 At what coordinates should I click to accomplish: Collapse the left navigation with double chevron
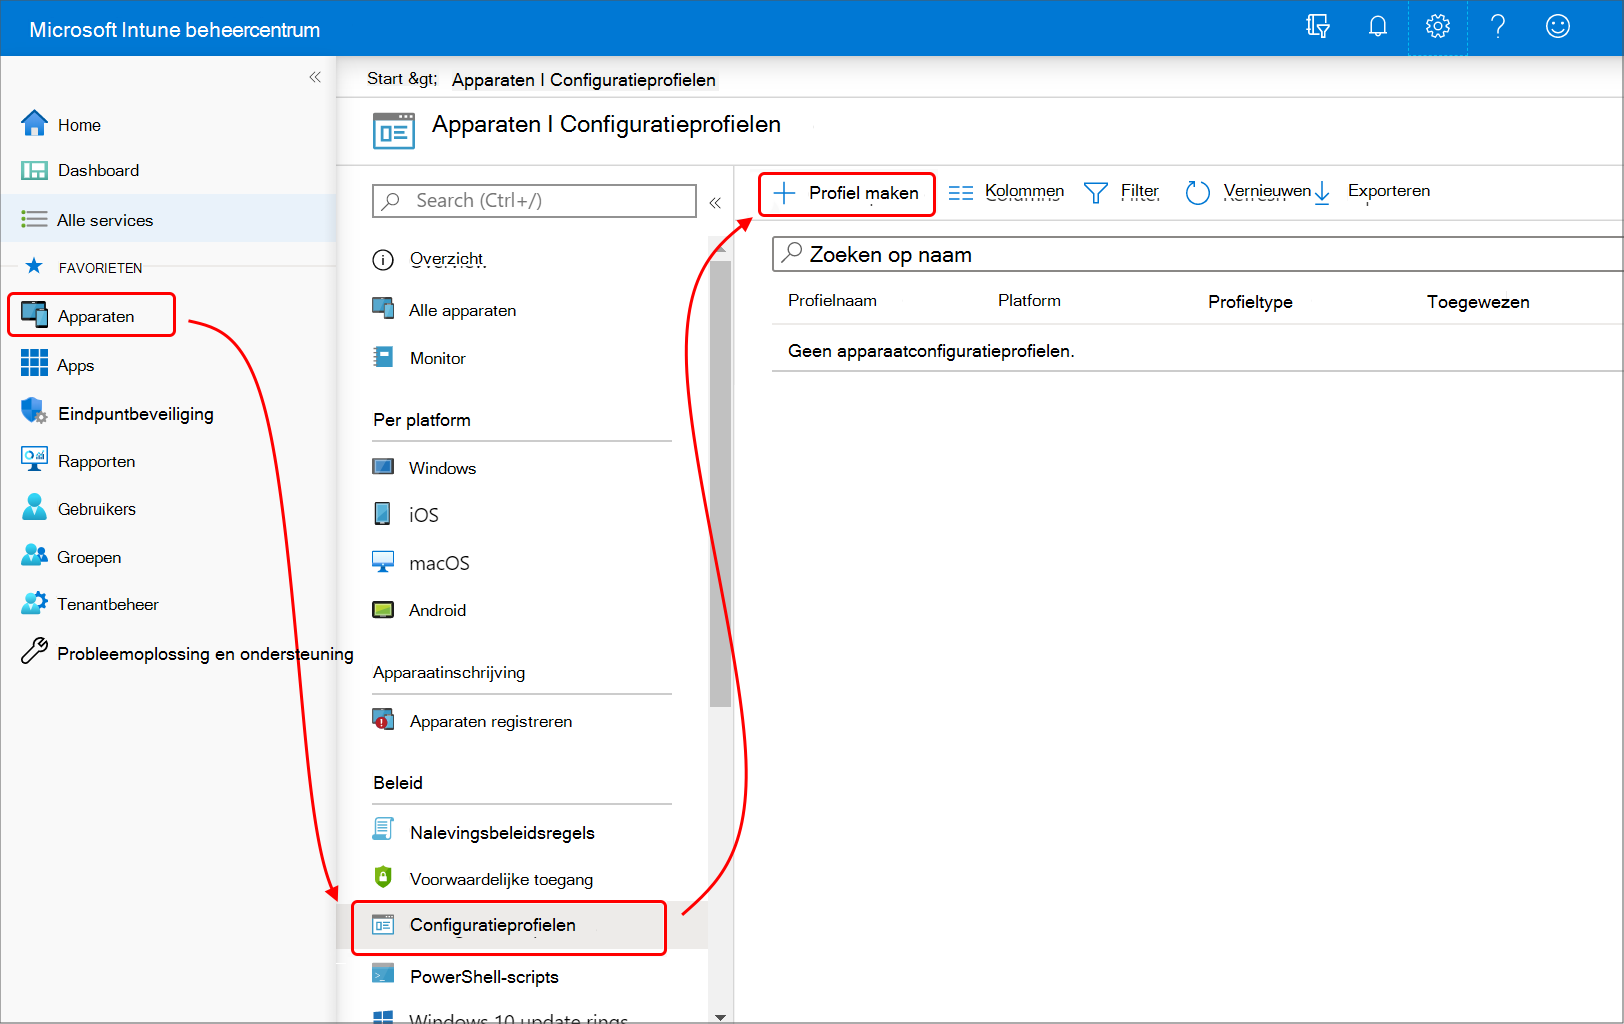pyautogui.click(x=315, y=77)
